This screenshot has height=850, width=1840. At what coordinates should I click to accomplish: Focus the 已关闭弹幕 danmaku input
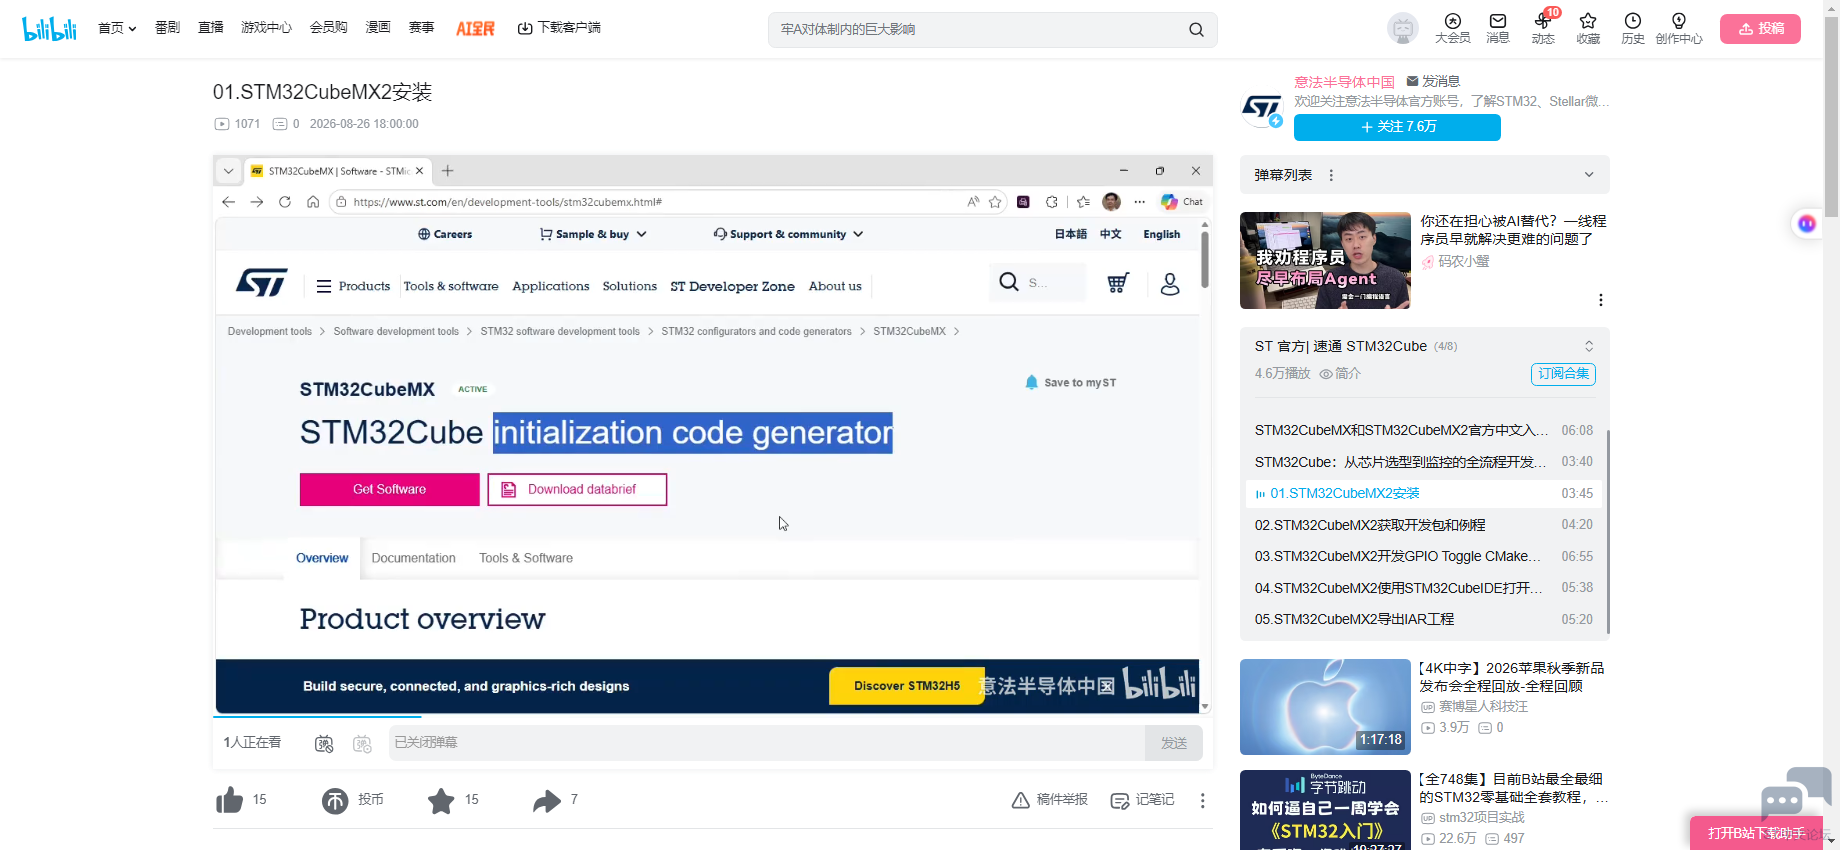coord(767,743)
